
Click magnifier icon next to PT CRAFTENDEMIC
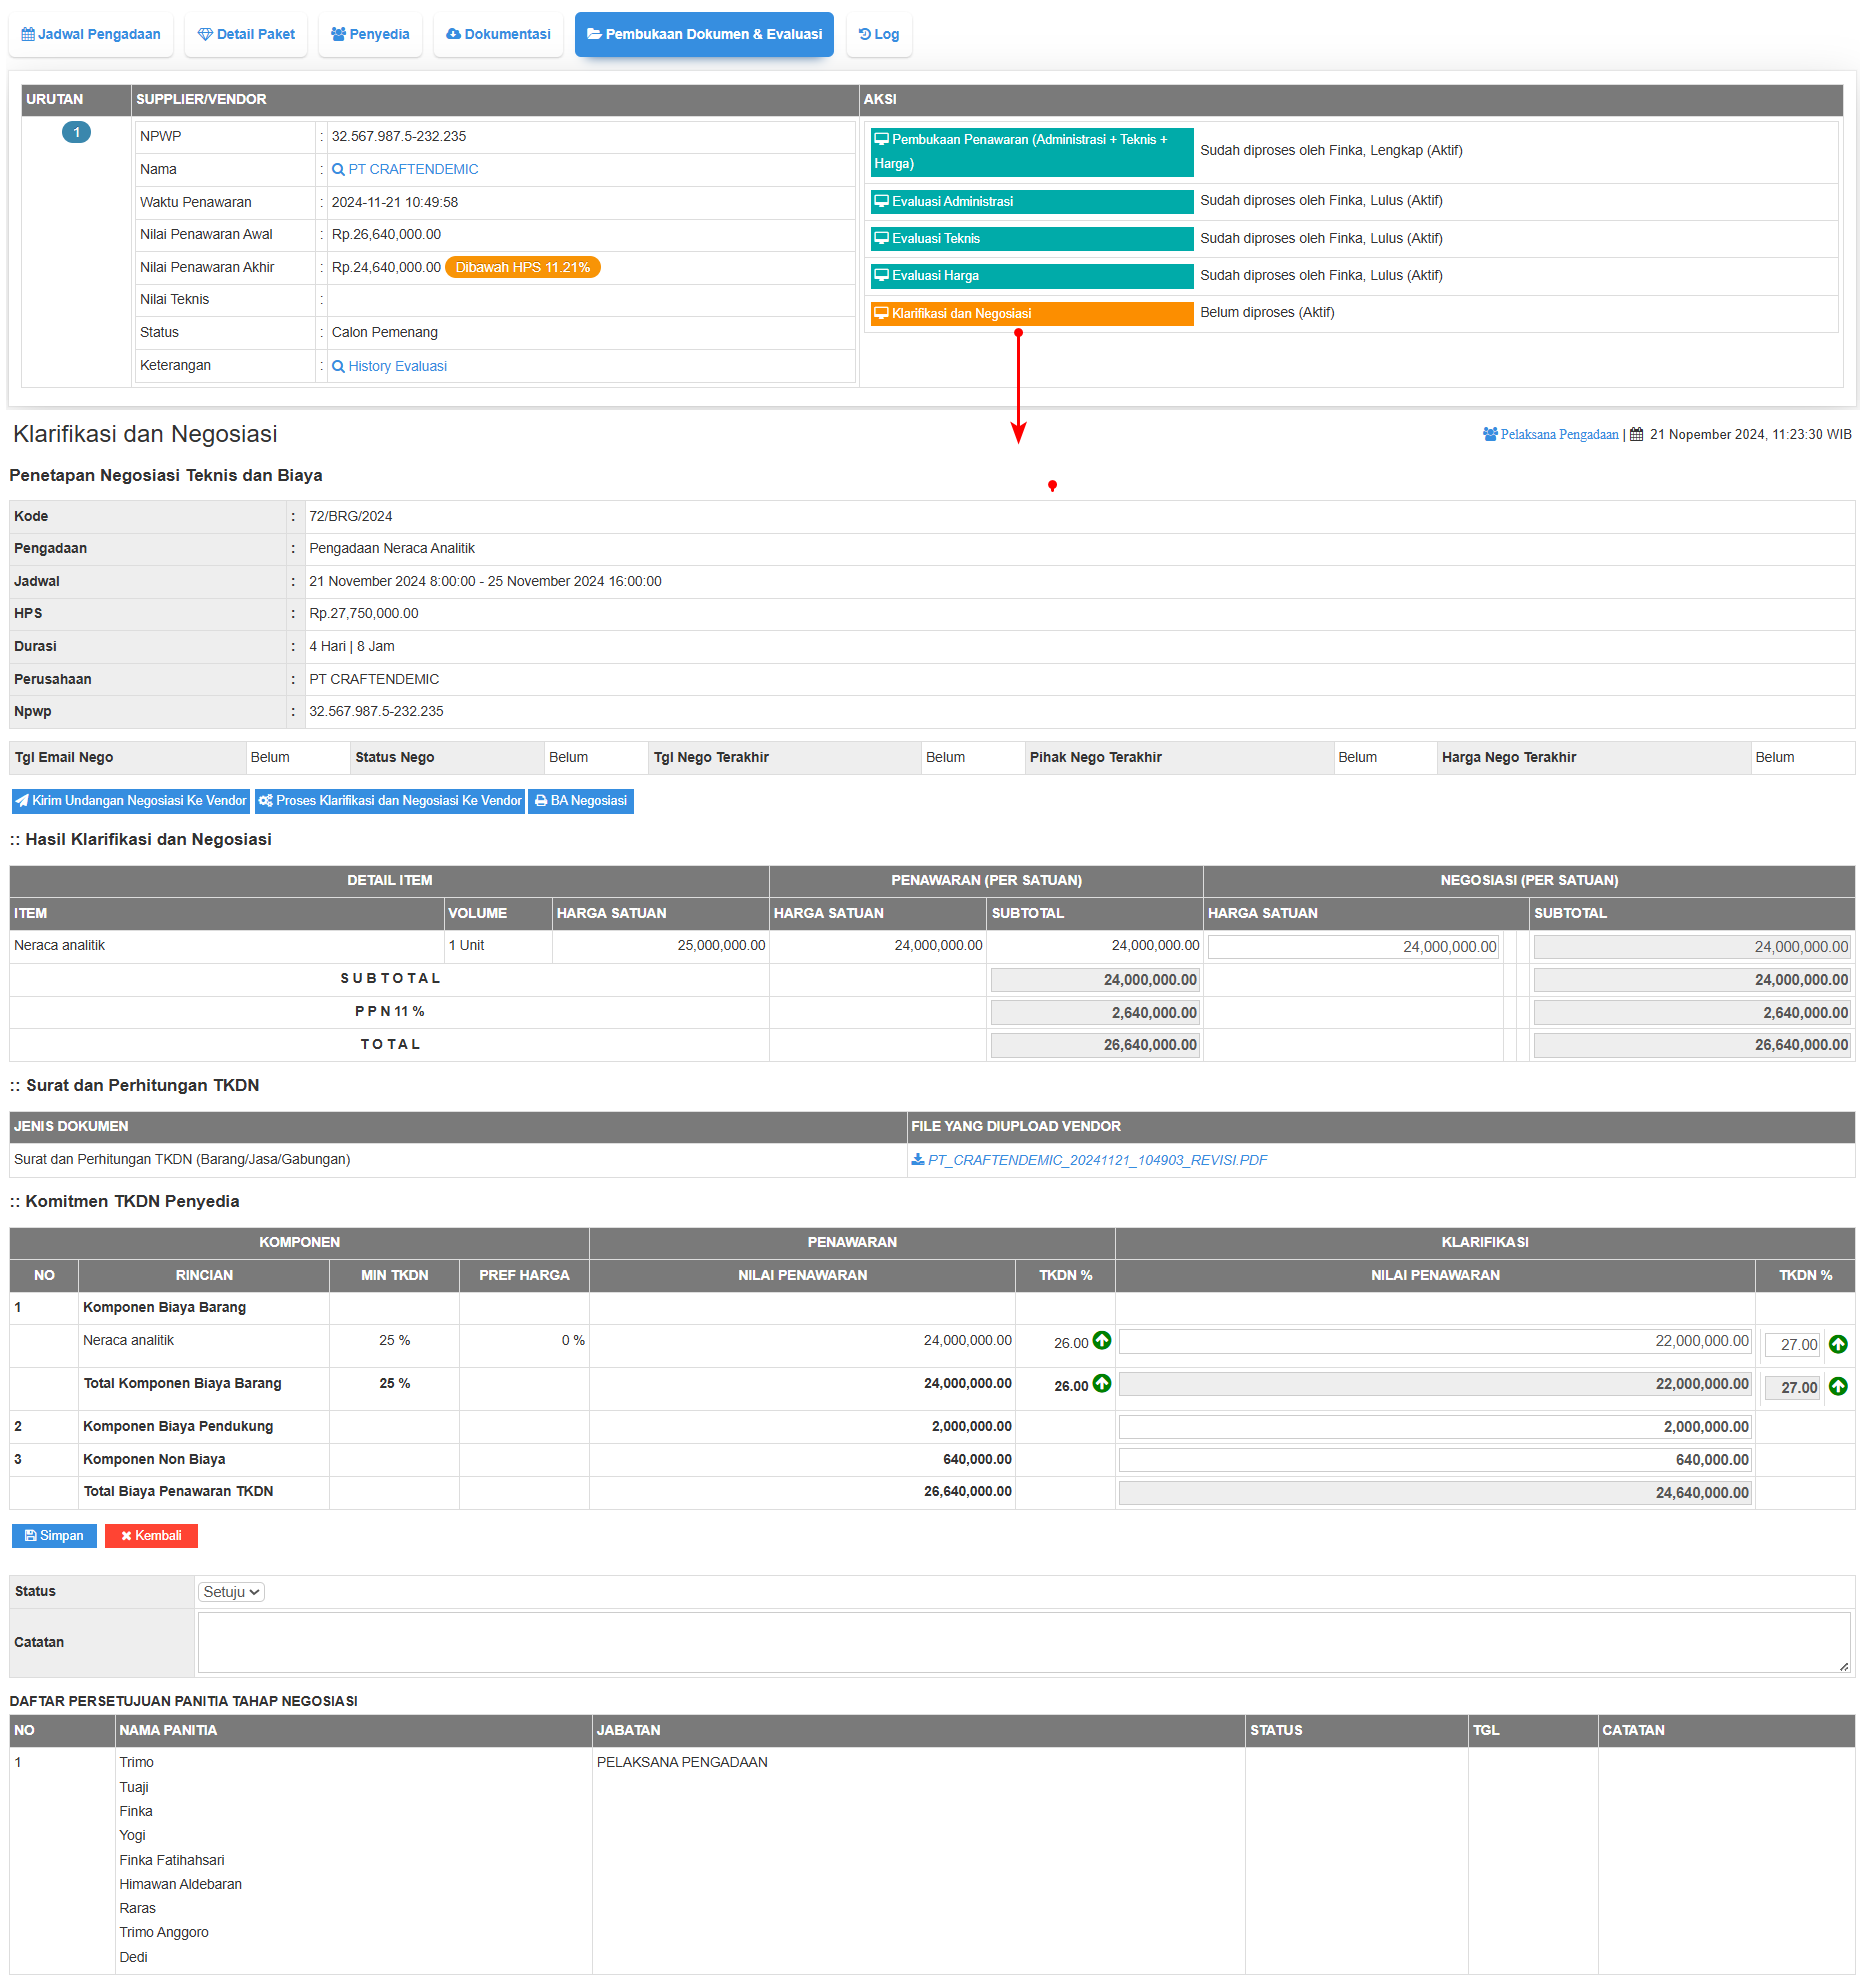click(338, 170)
